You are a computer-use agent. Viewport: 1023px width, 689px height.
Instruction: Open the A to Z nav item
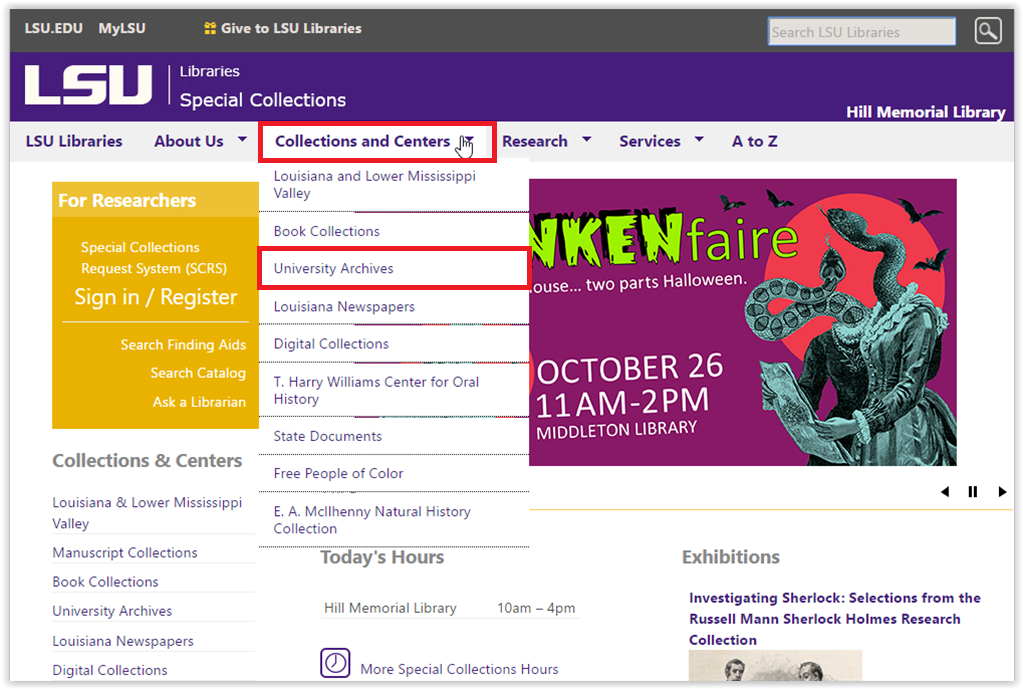(x=755, y=141)
